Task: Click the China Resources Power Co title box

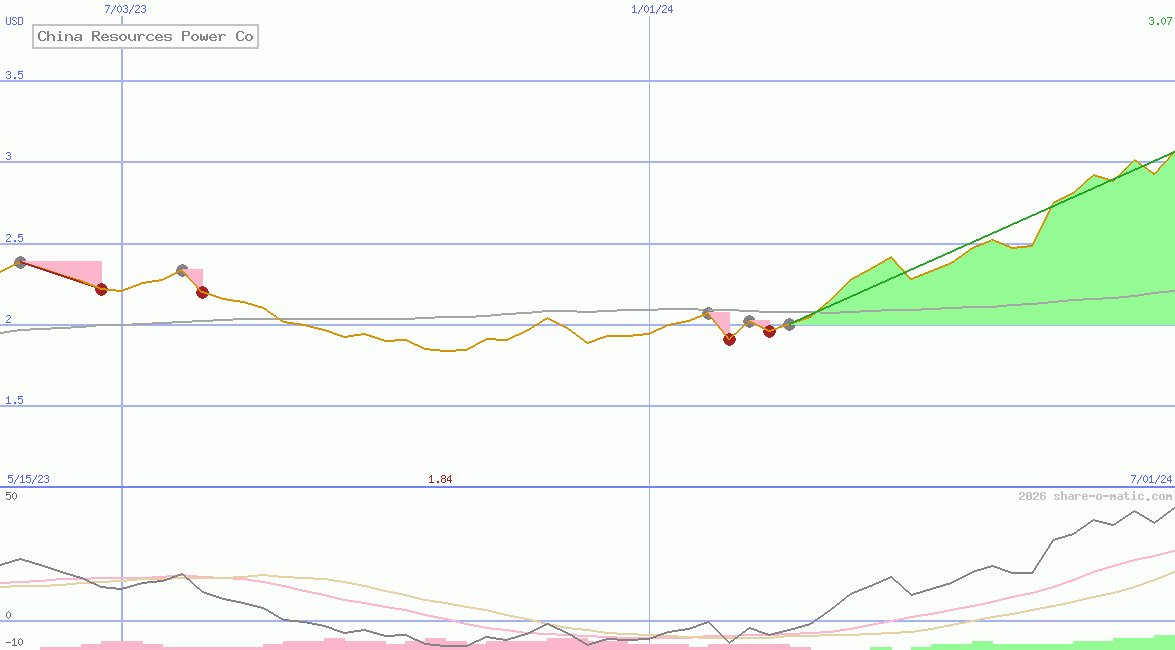Action: pos(145,36)
